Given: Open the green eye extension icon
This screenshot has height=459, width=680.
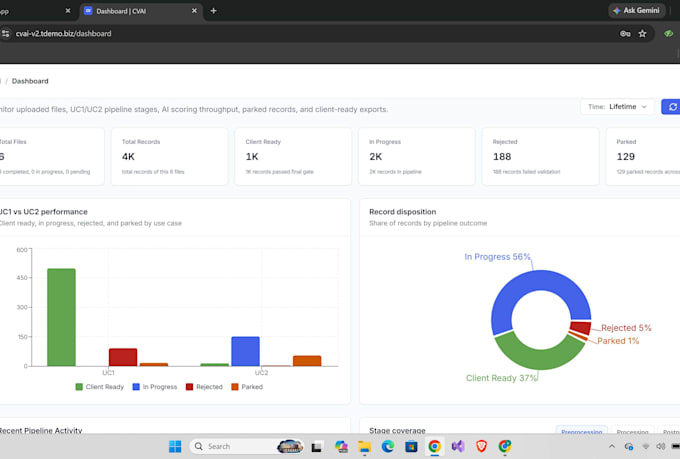Looking at the screenshot, I should (668, 33).
